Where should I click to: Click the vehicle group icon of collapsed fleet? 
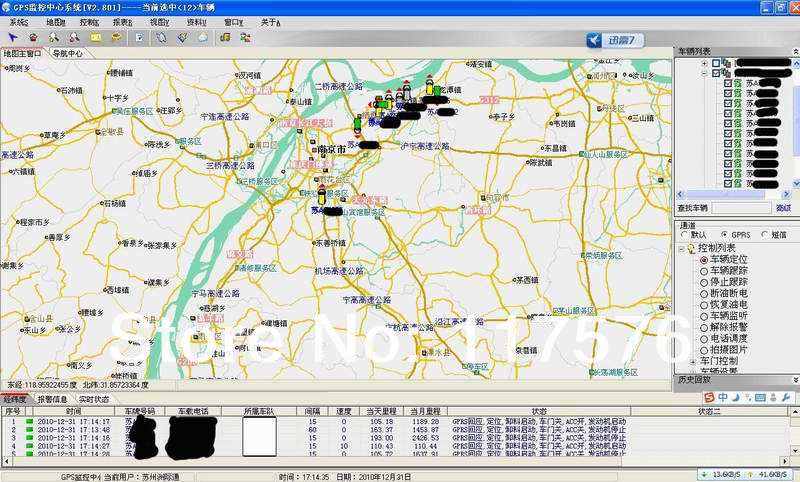tap(727, 63)
